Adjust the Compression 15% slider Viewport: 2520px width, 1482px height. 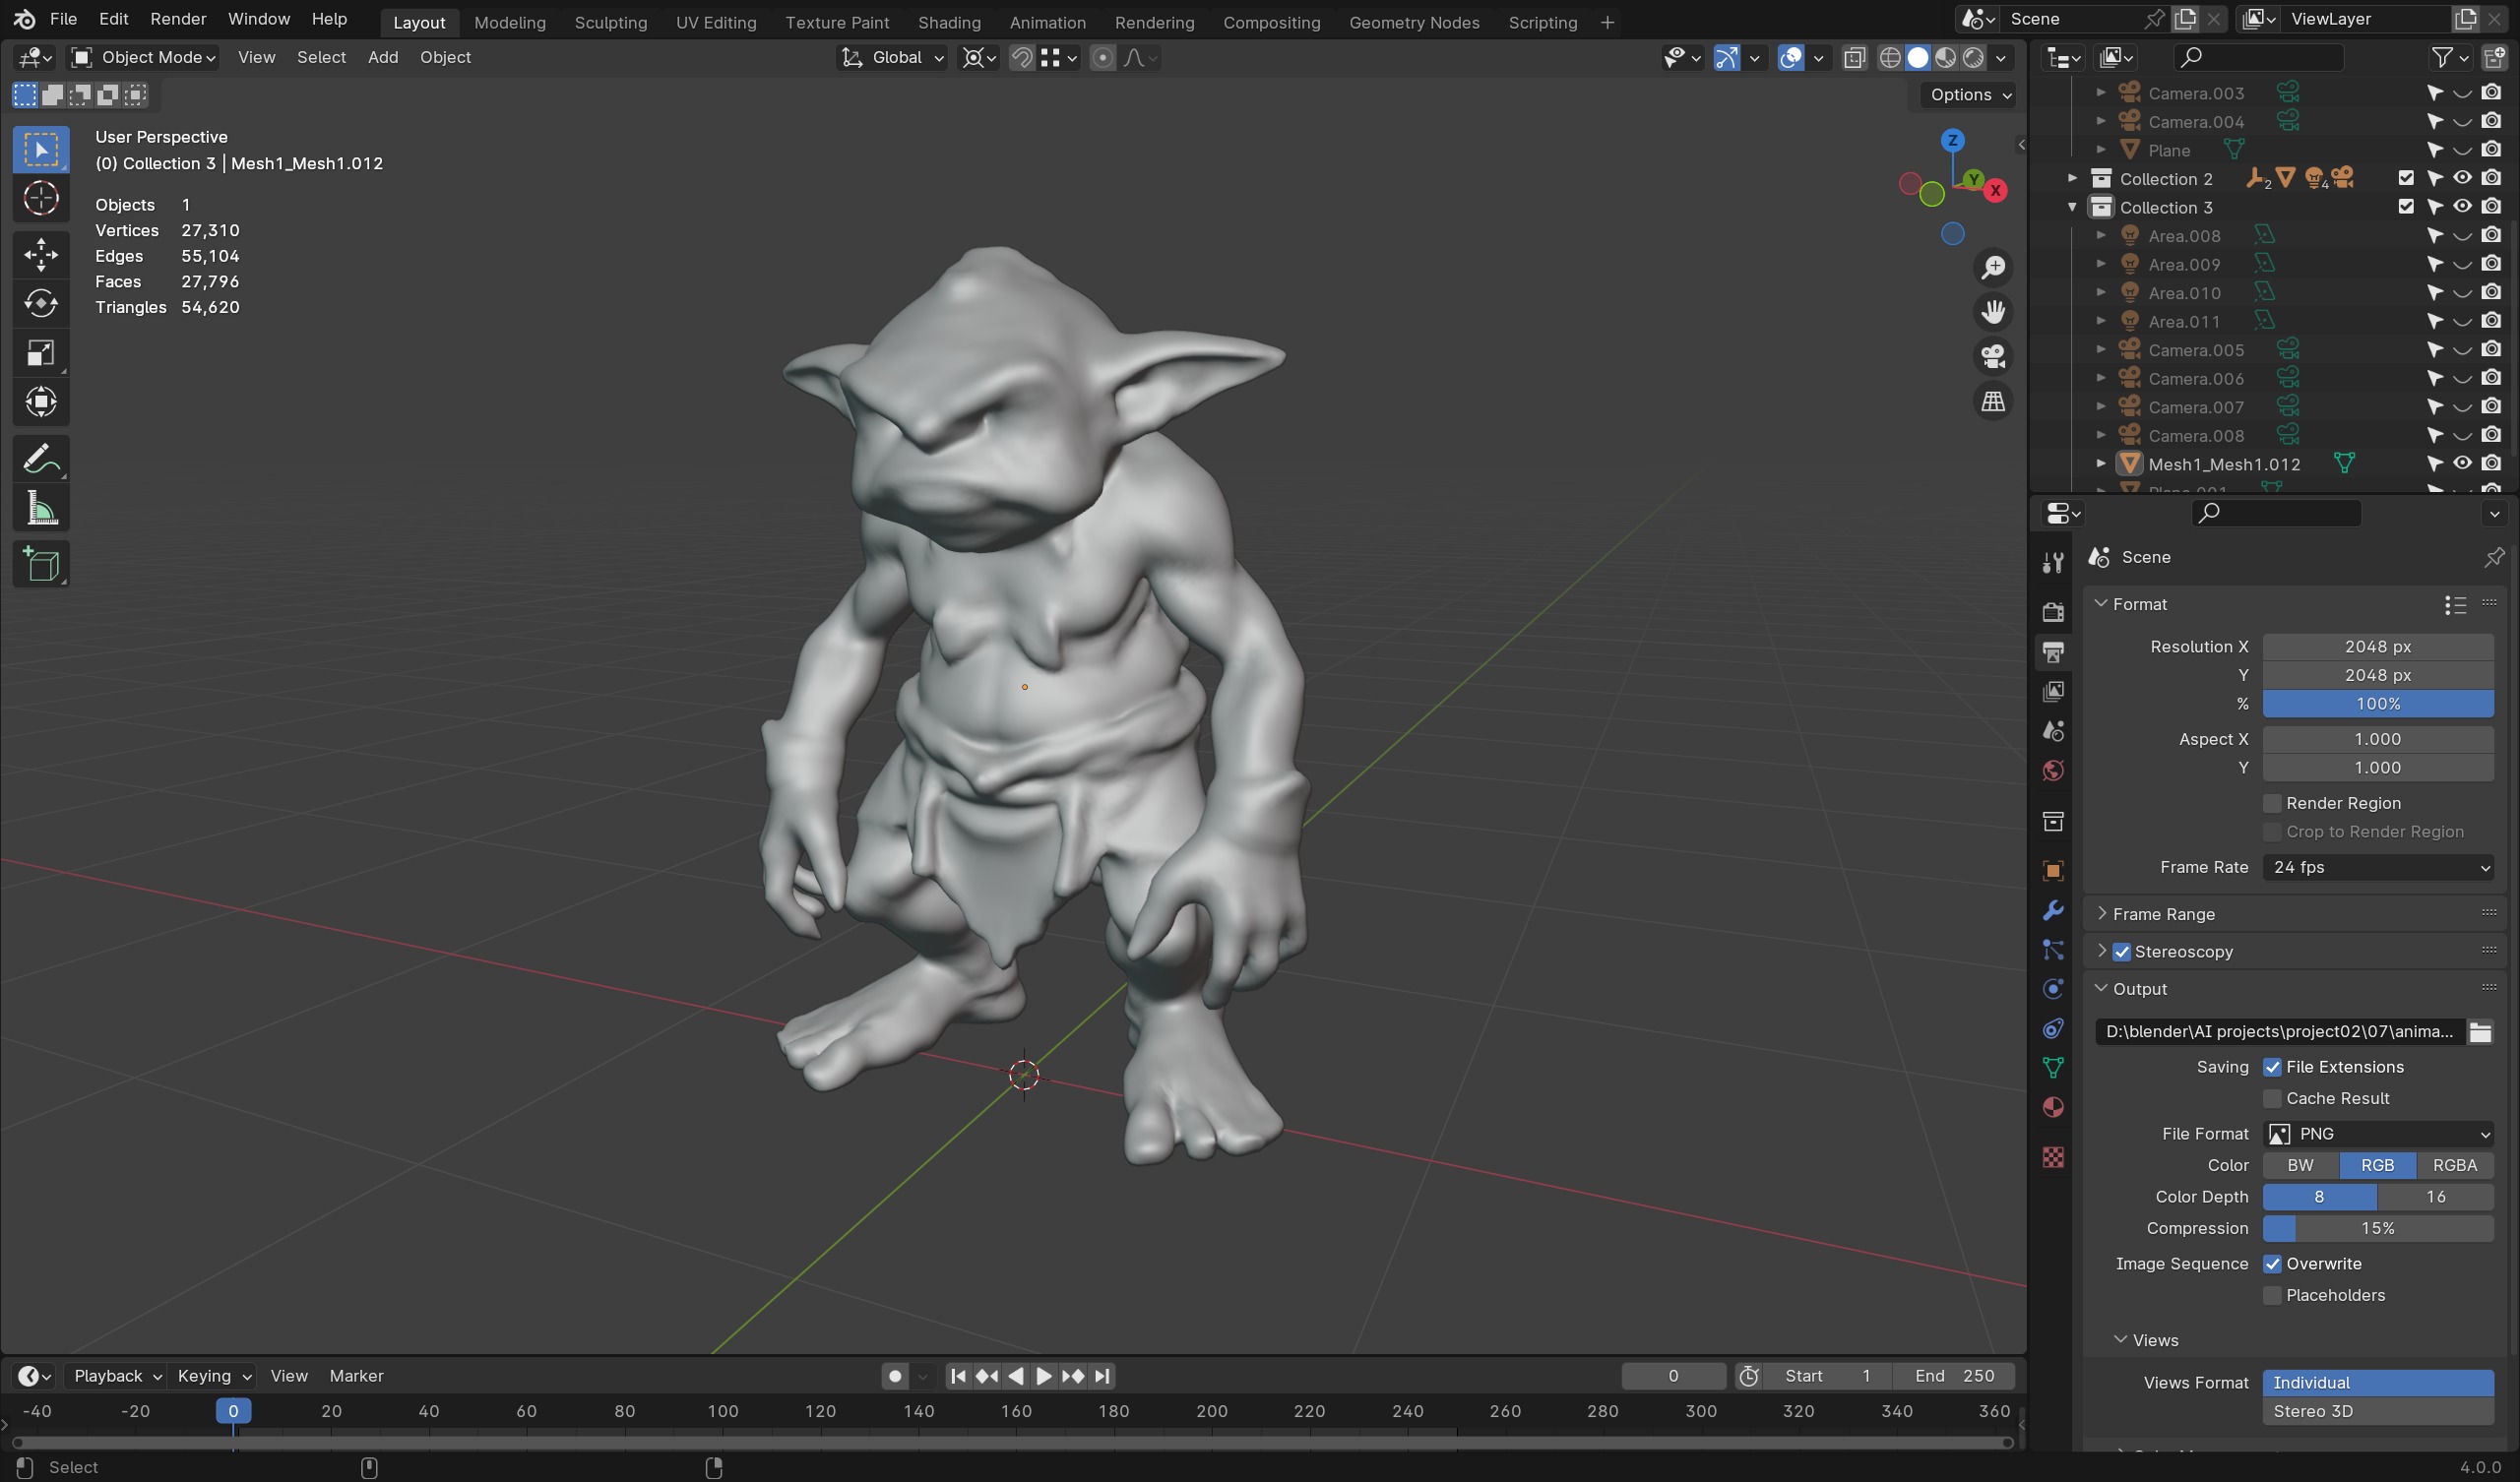coord(2378,1228)
